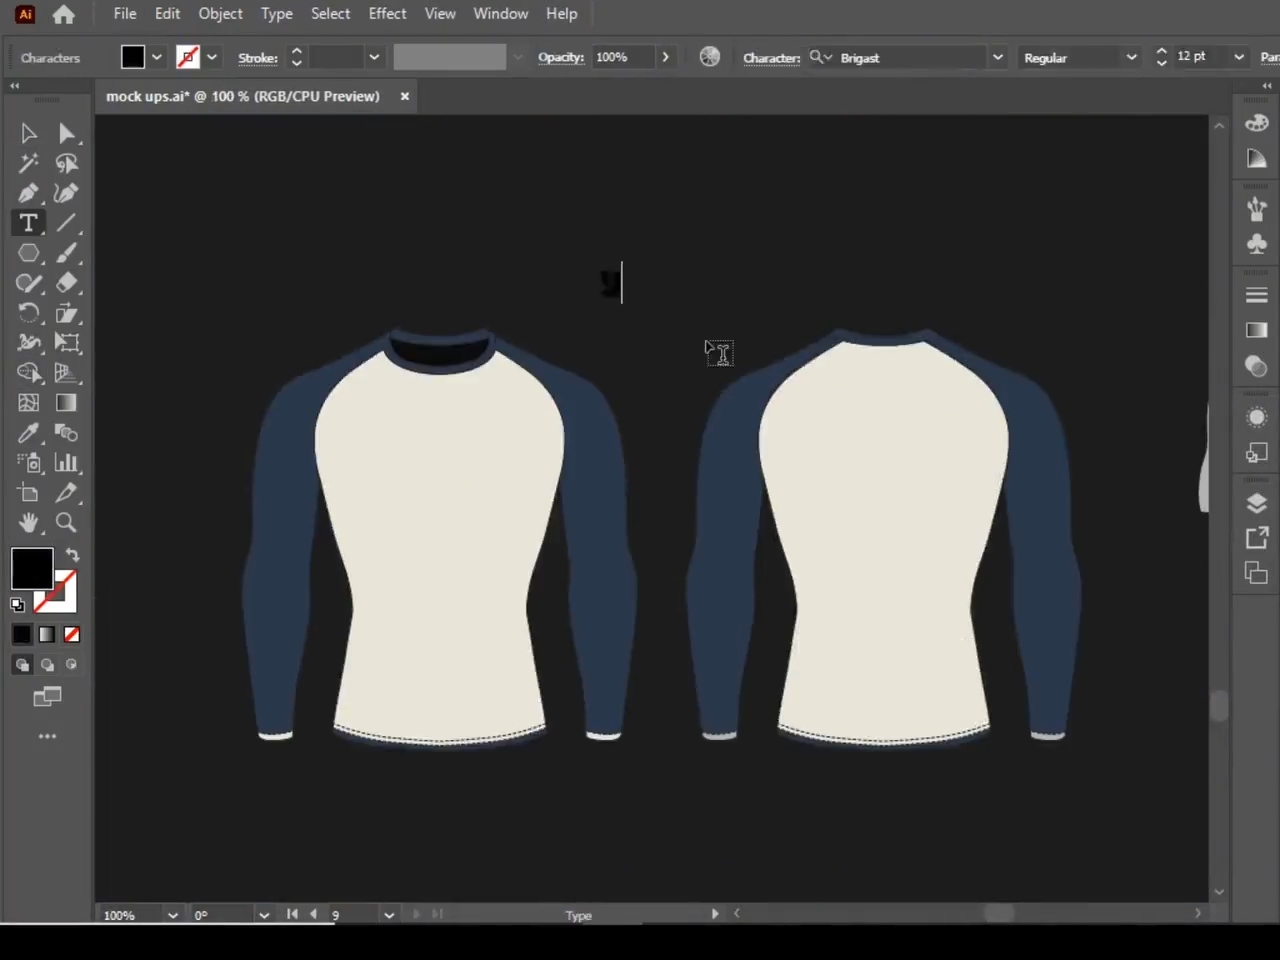The width and height of the screenshot is (1280, 960).
Task: Open the Character font family dropdown
Action: pyautogui.click(x=997, y=57)
